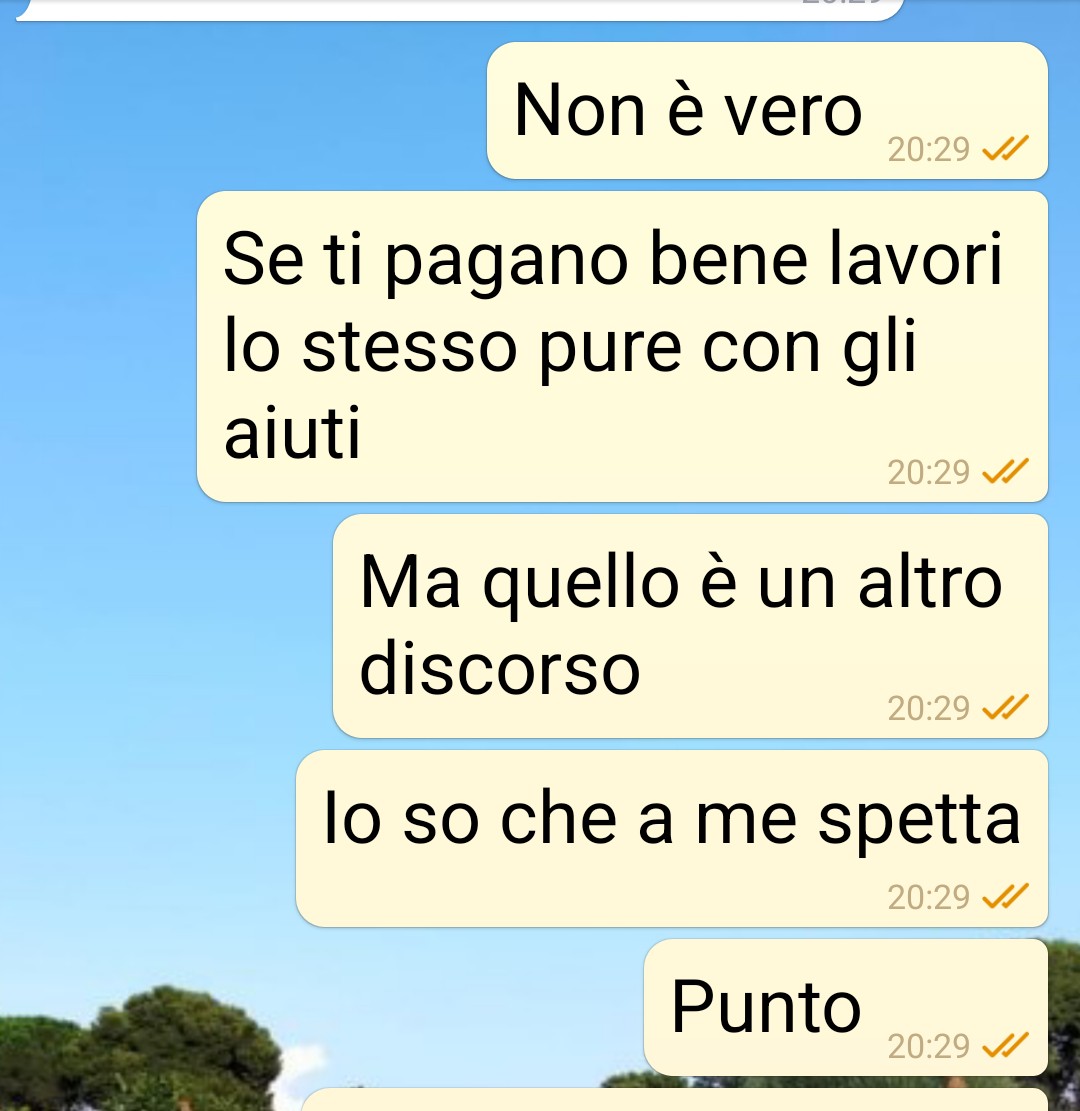The width and height of the screenshot is (1080, 1111).
Task: Select the 'Io so che a me spetta' message
Action: pyautogui.click(x=672, y=838)
